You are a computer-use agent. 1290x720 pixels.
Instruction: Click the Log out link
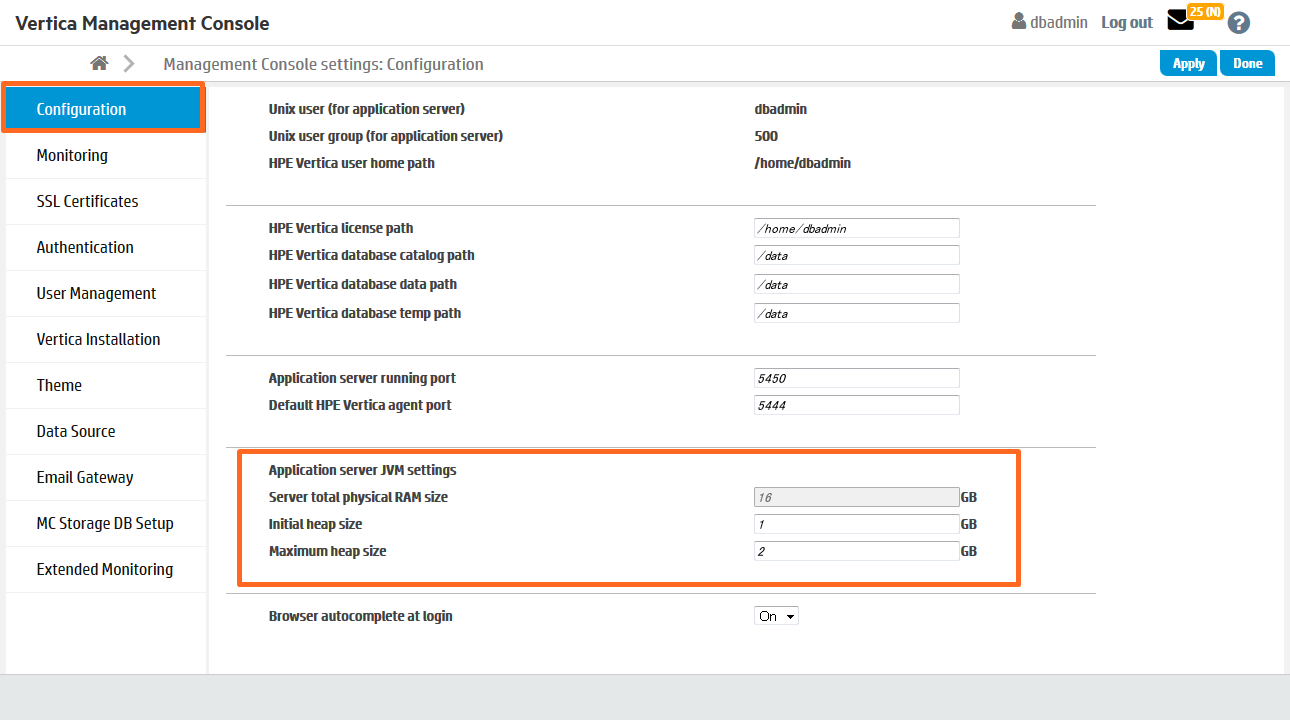[x=1127, y=22]
